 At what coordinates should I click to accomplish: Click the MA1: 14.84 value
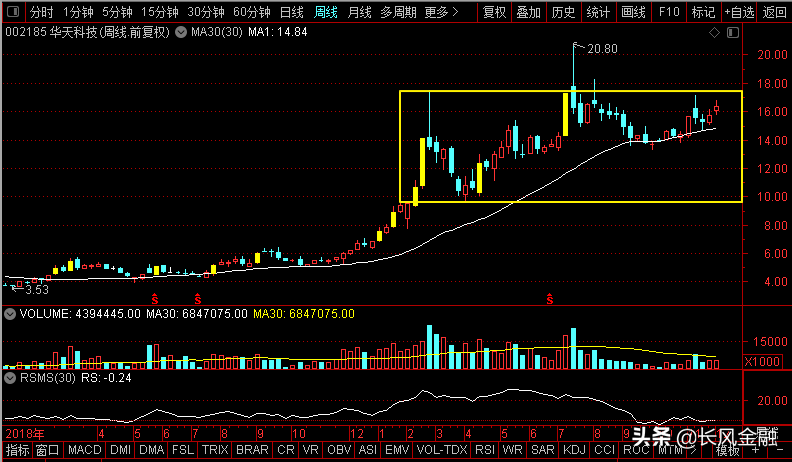click(x=278, y=32)
